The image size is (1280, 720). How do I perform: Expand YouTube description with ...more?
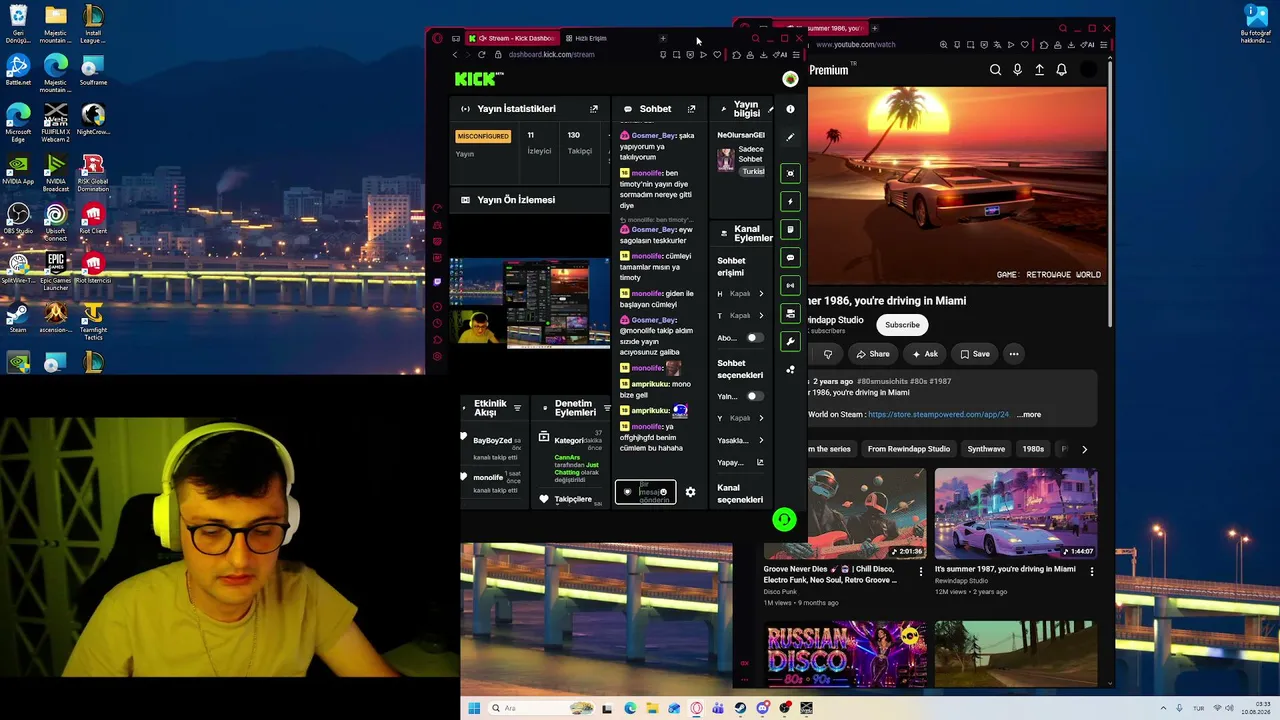(1029, 414)
